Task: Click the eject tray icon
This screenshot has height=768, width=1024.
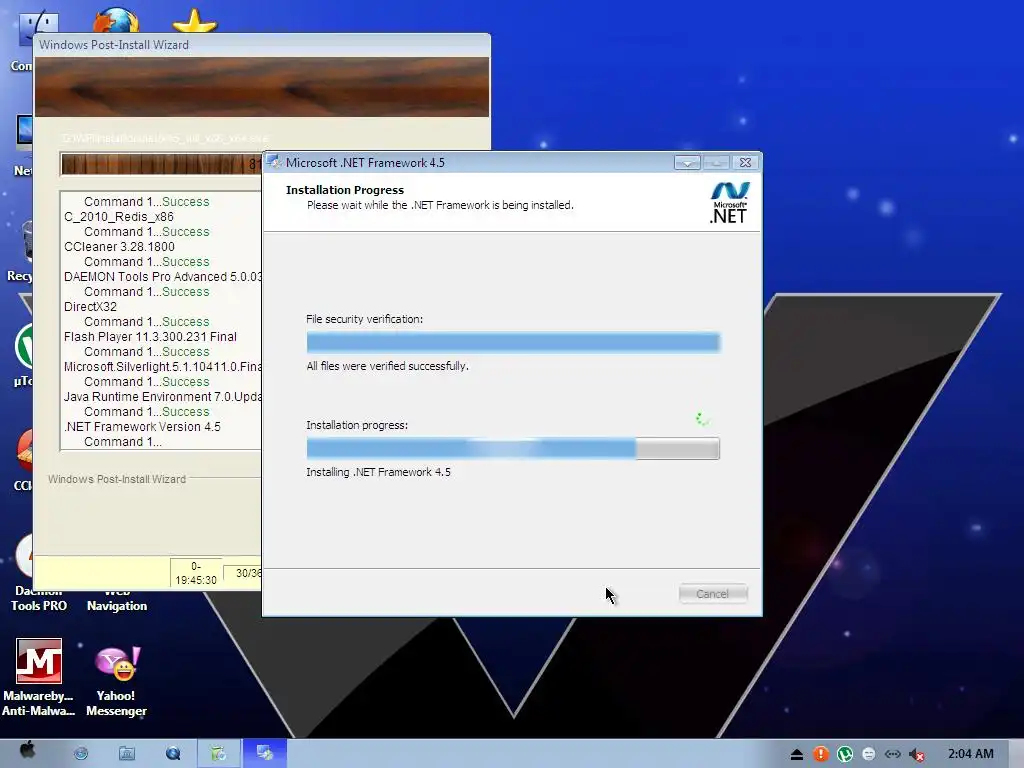Action: pyautogui.click(x=796, y=755)
